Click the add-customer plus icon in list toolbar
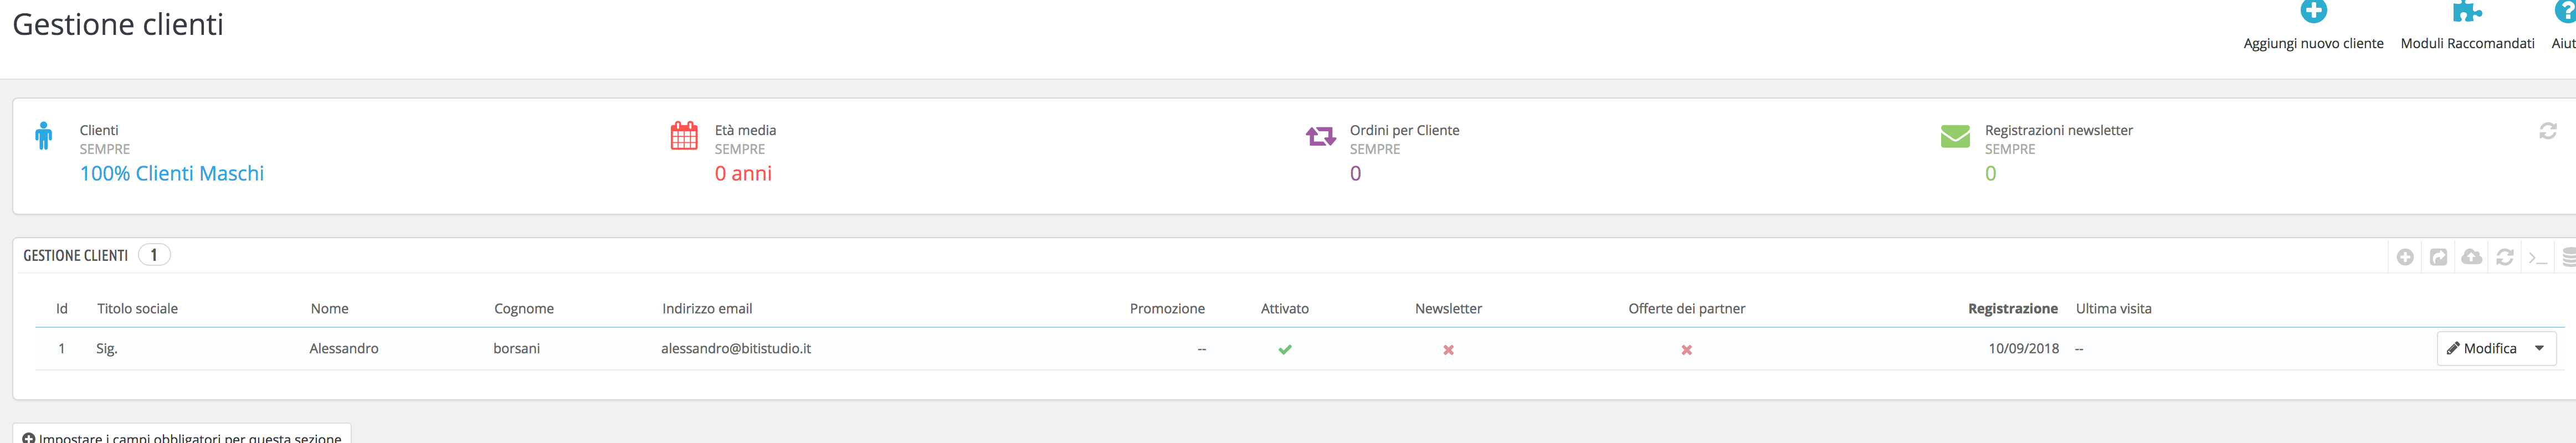 (x=2405, y=257)
